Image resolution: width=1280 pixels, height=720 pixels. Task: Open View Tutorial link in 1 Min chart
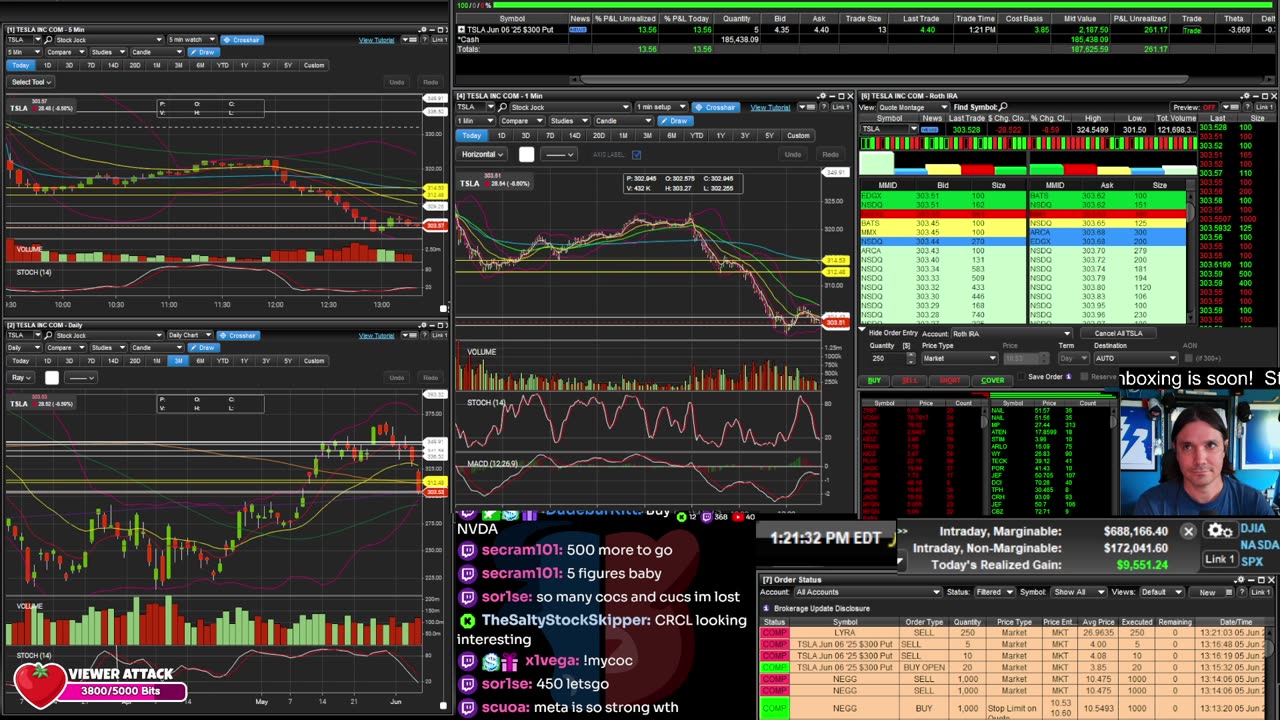pos(770,107)
